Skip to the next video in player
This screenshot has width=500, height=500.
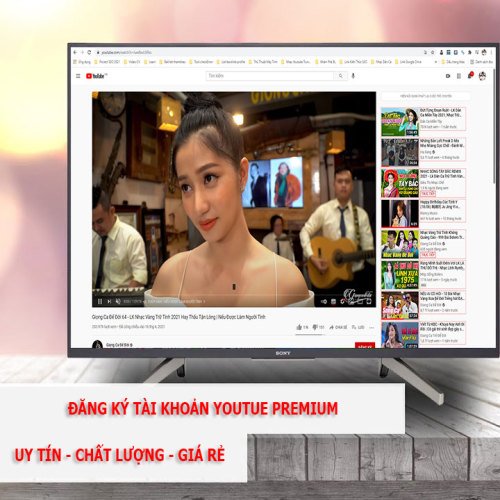[109, 301]
